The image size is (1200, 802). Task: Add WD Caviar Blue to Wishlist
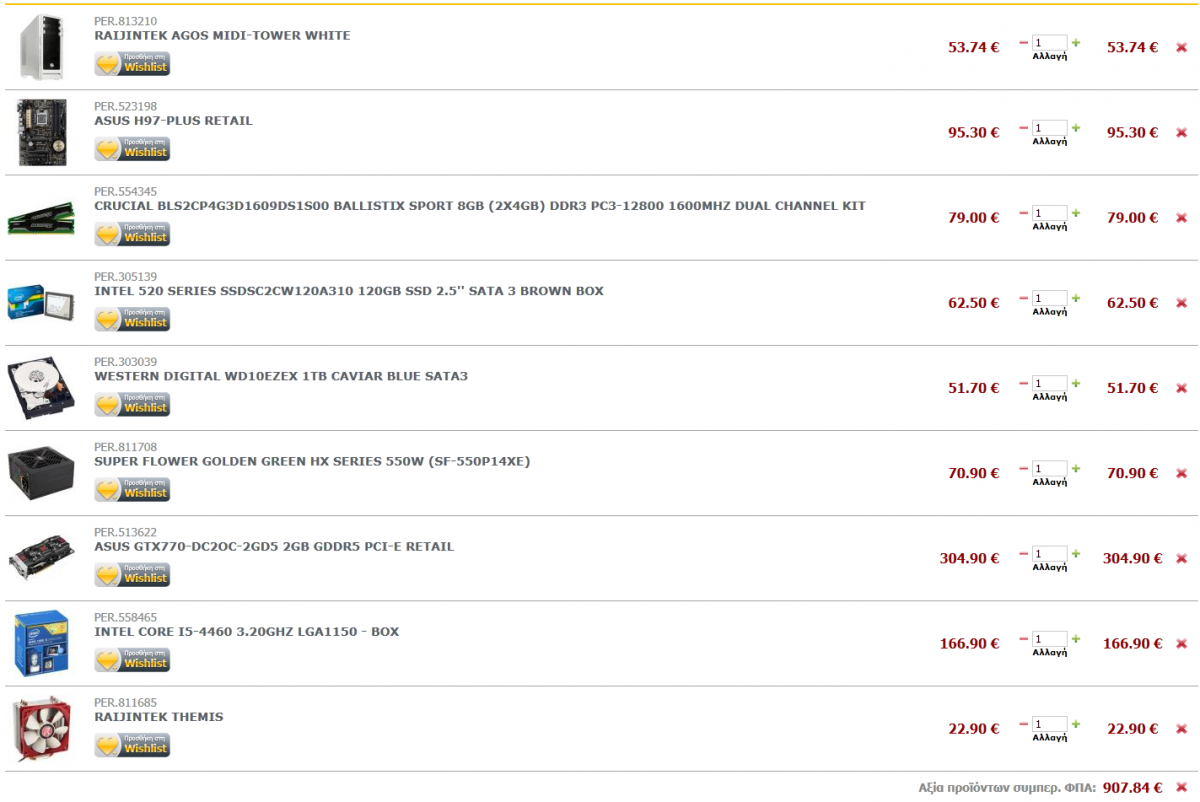pos(132,404)
